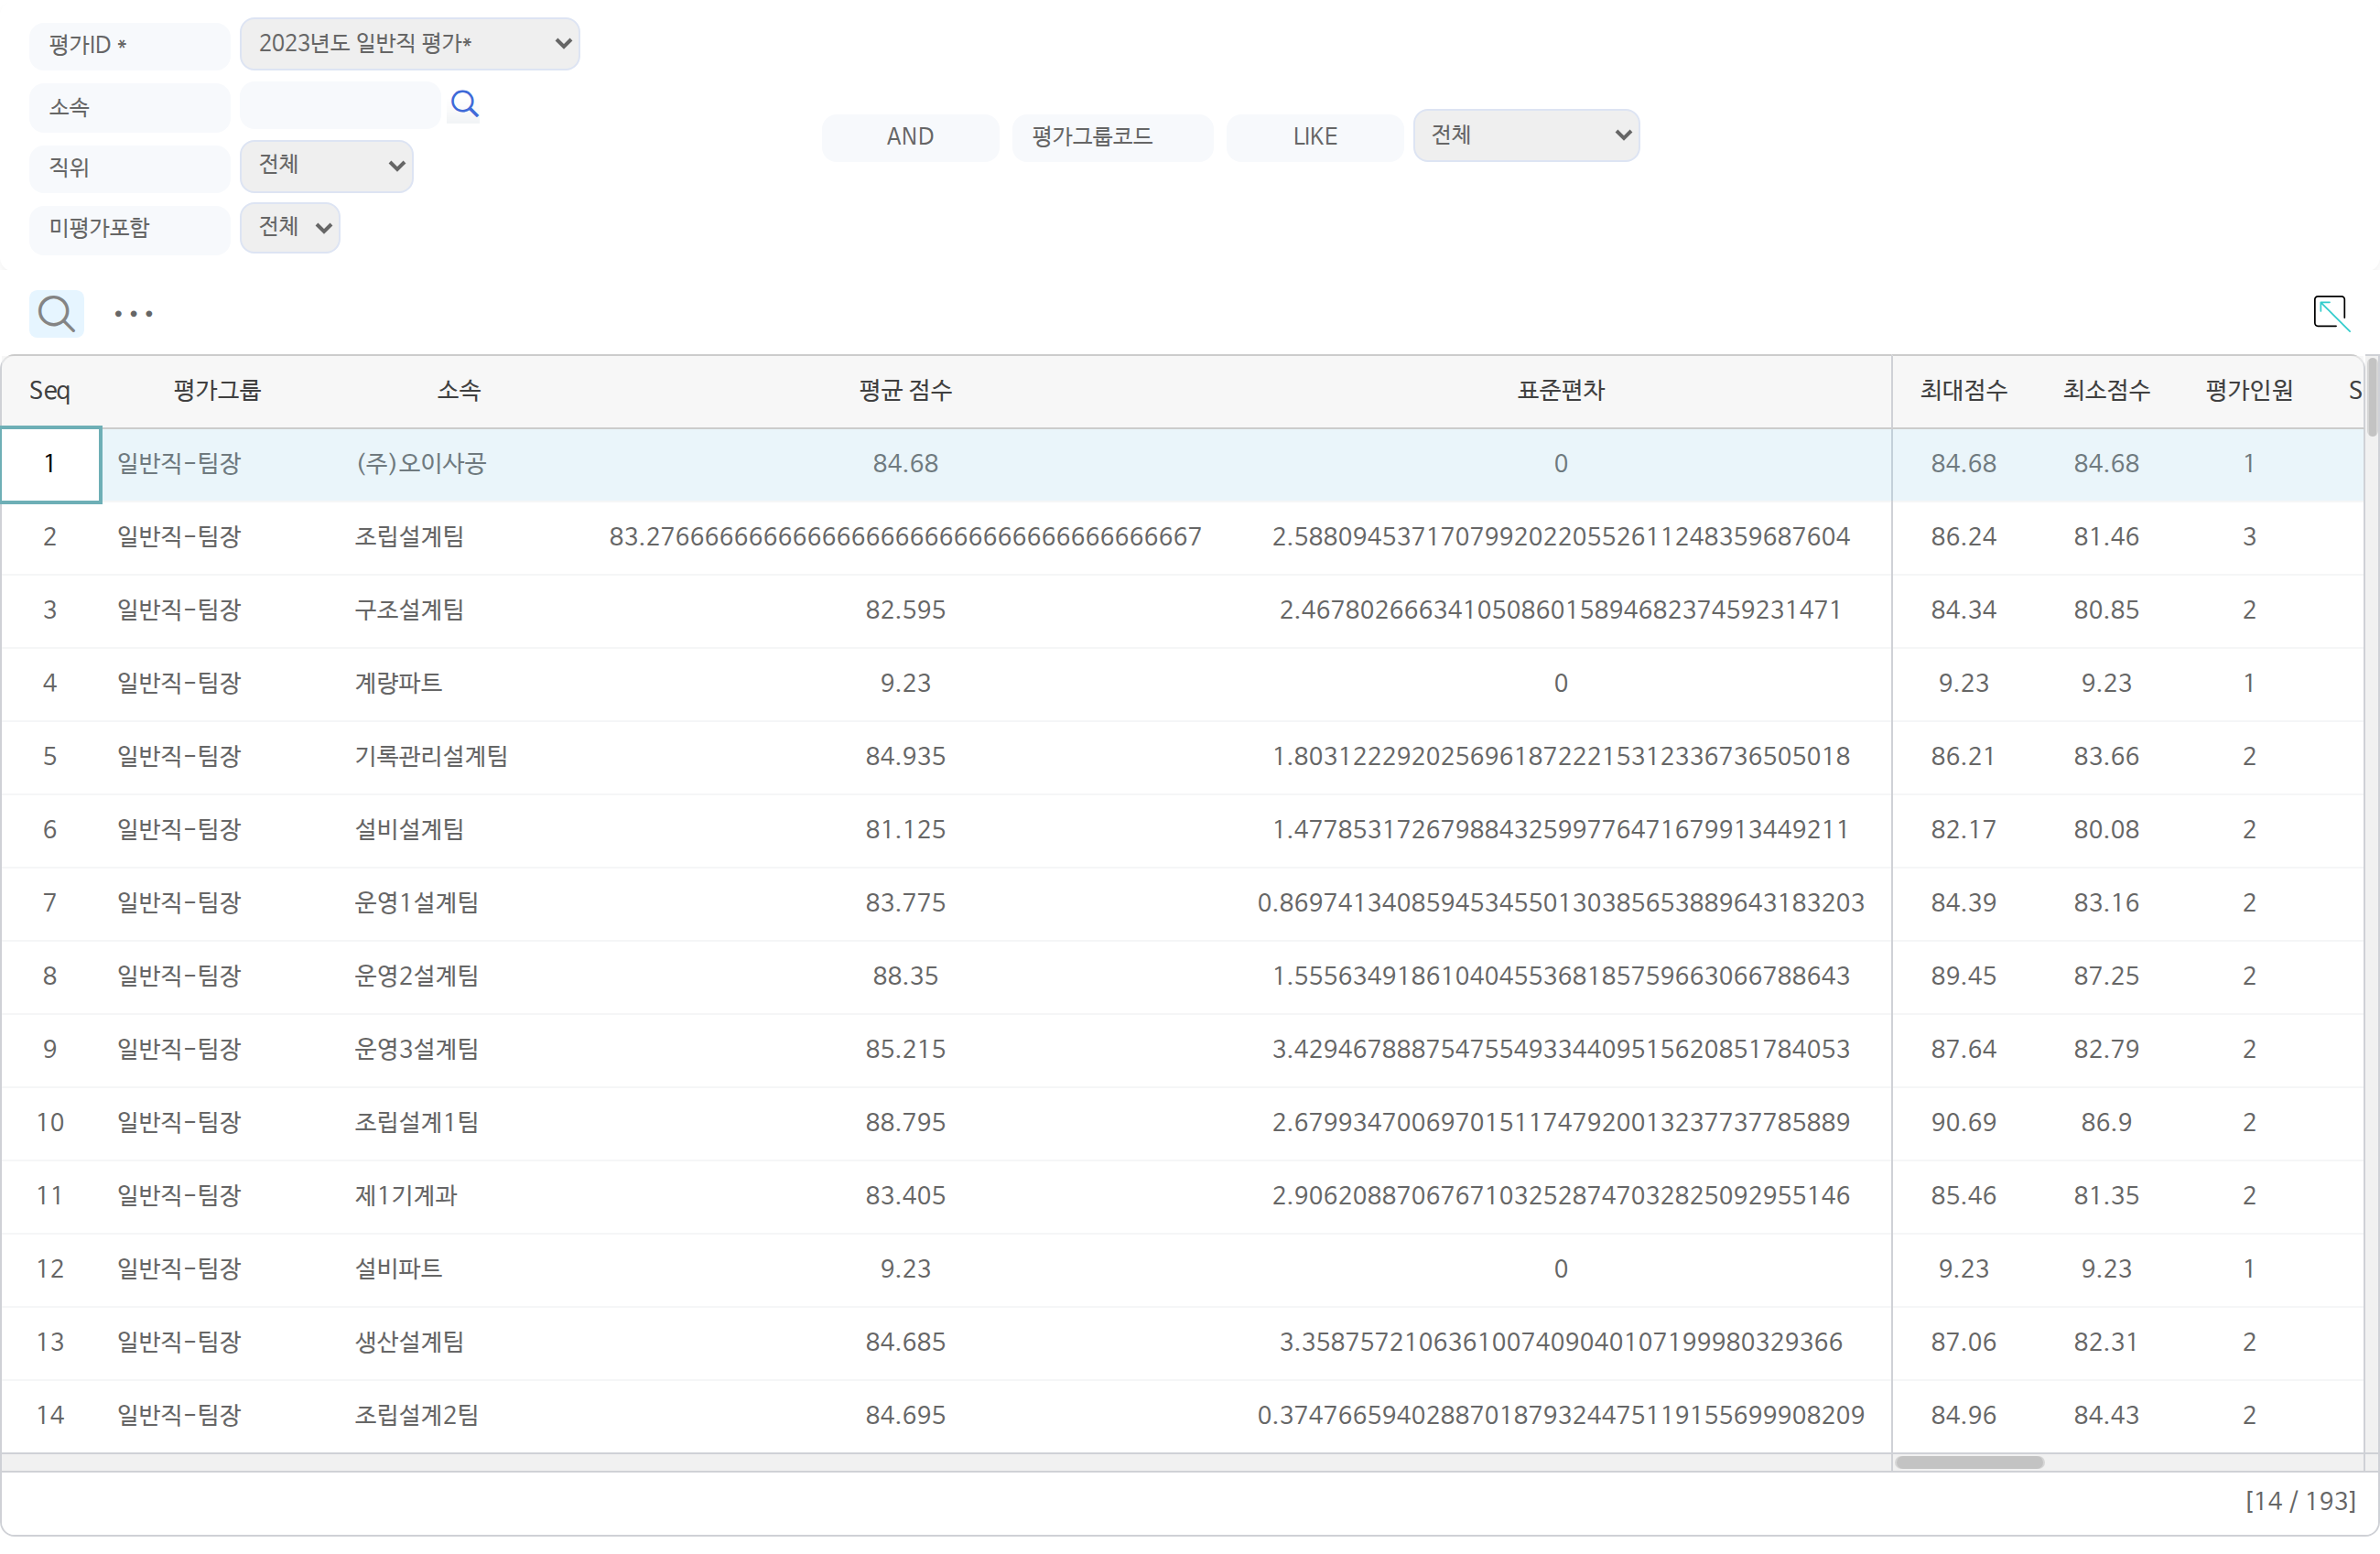This screenshot has width=2380, height=1554.
Task: Open the 직위 dropdown set to 전체
Action: click(x=326, y=166)
